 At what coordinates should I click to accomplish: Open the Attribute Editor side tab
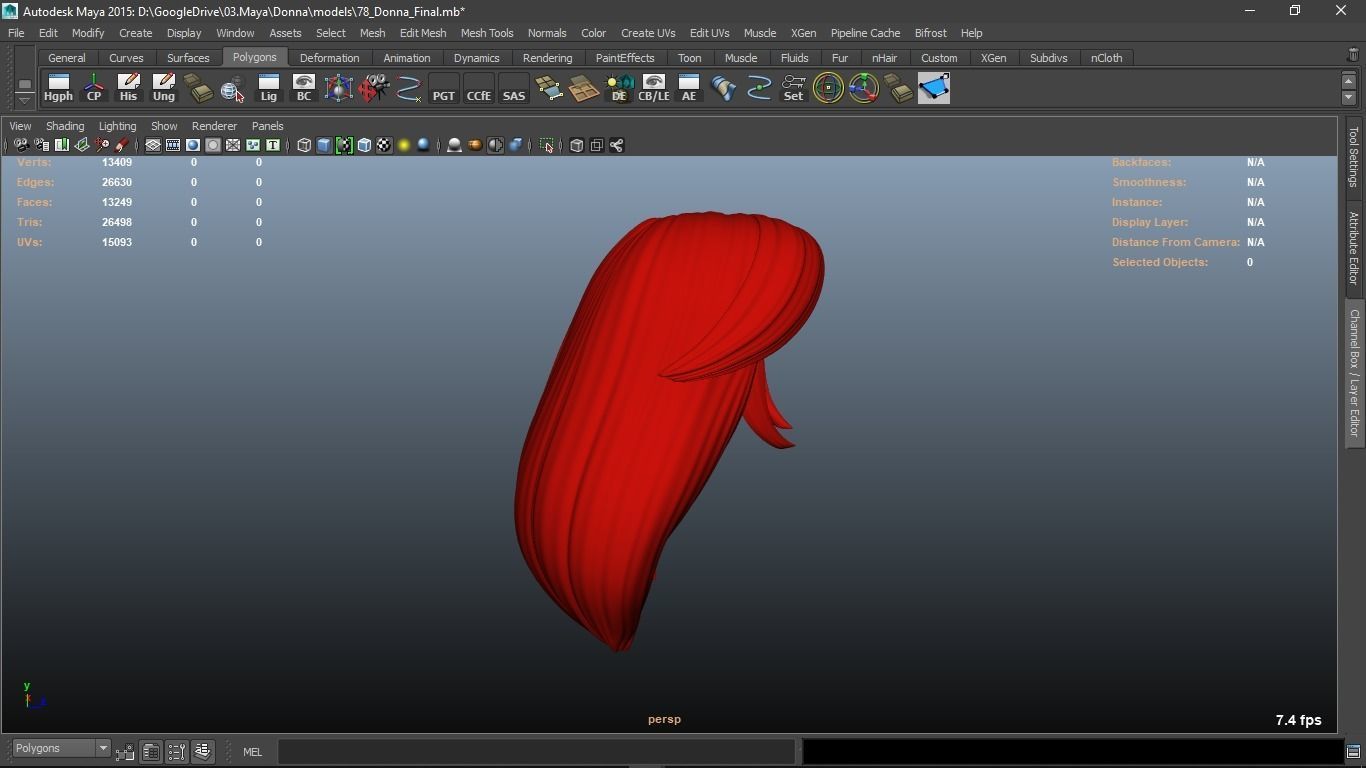[x=1354, y=249]
